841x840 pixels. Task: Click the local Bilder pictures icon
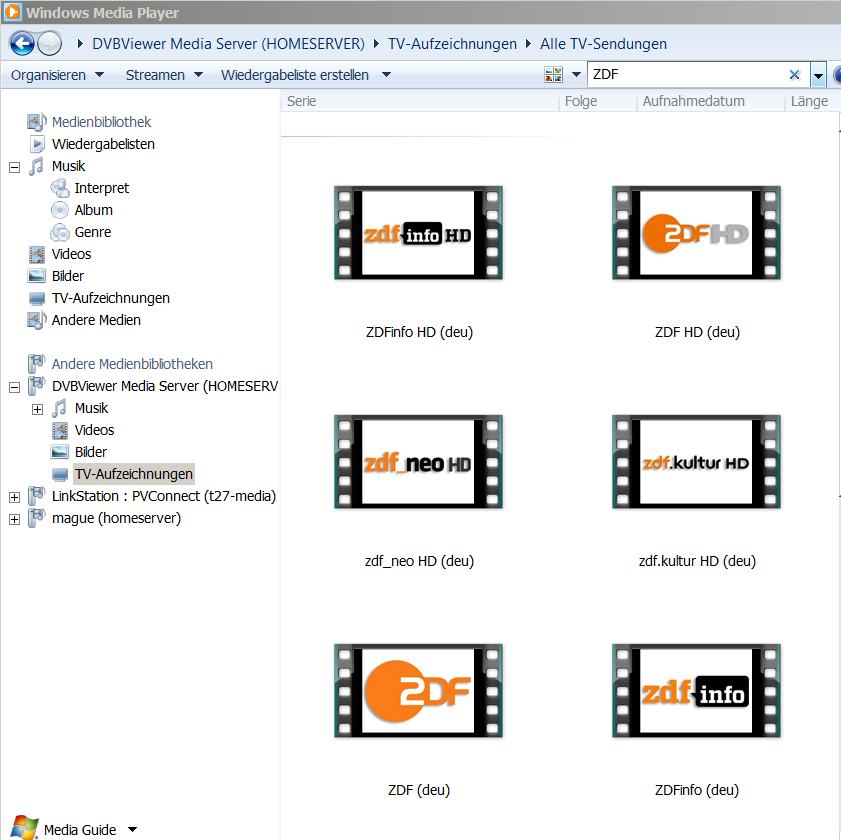[x=37, y=276]
